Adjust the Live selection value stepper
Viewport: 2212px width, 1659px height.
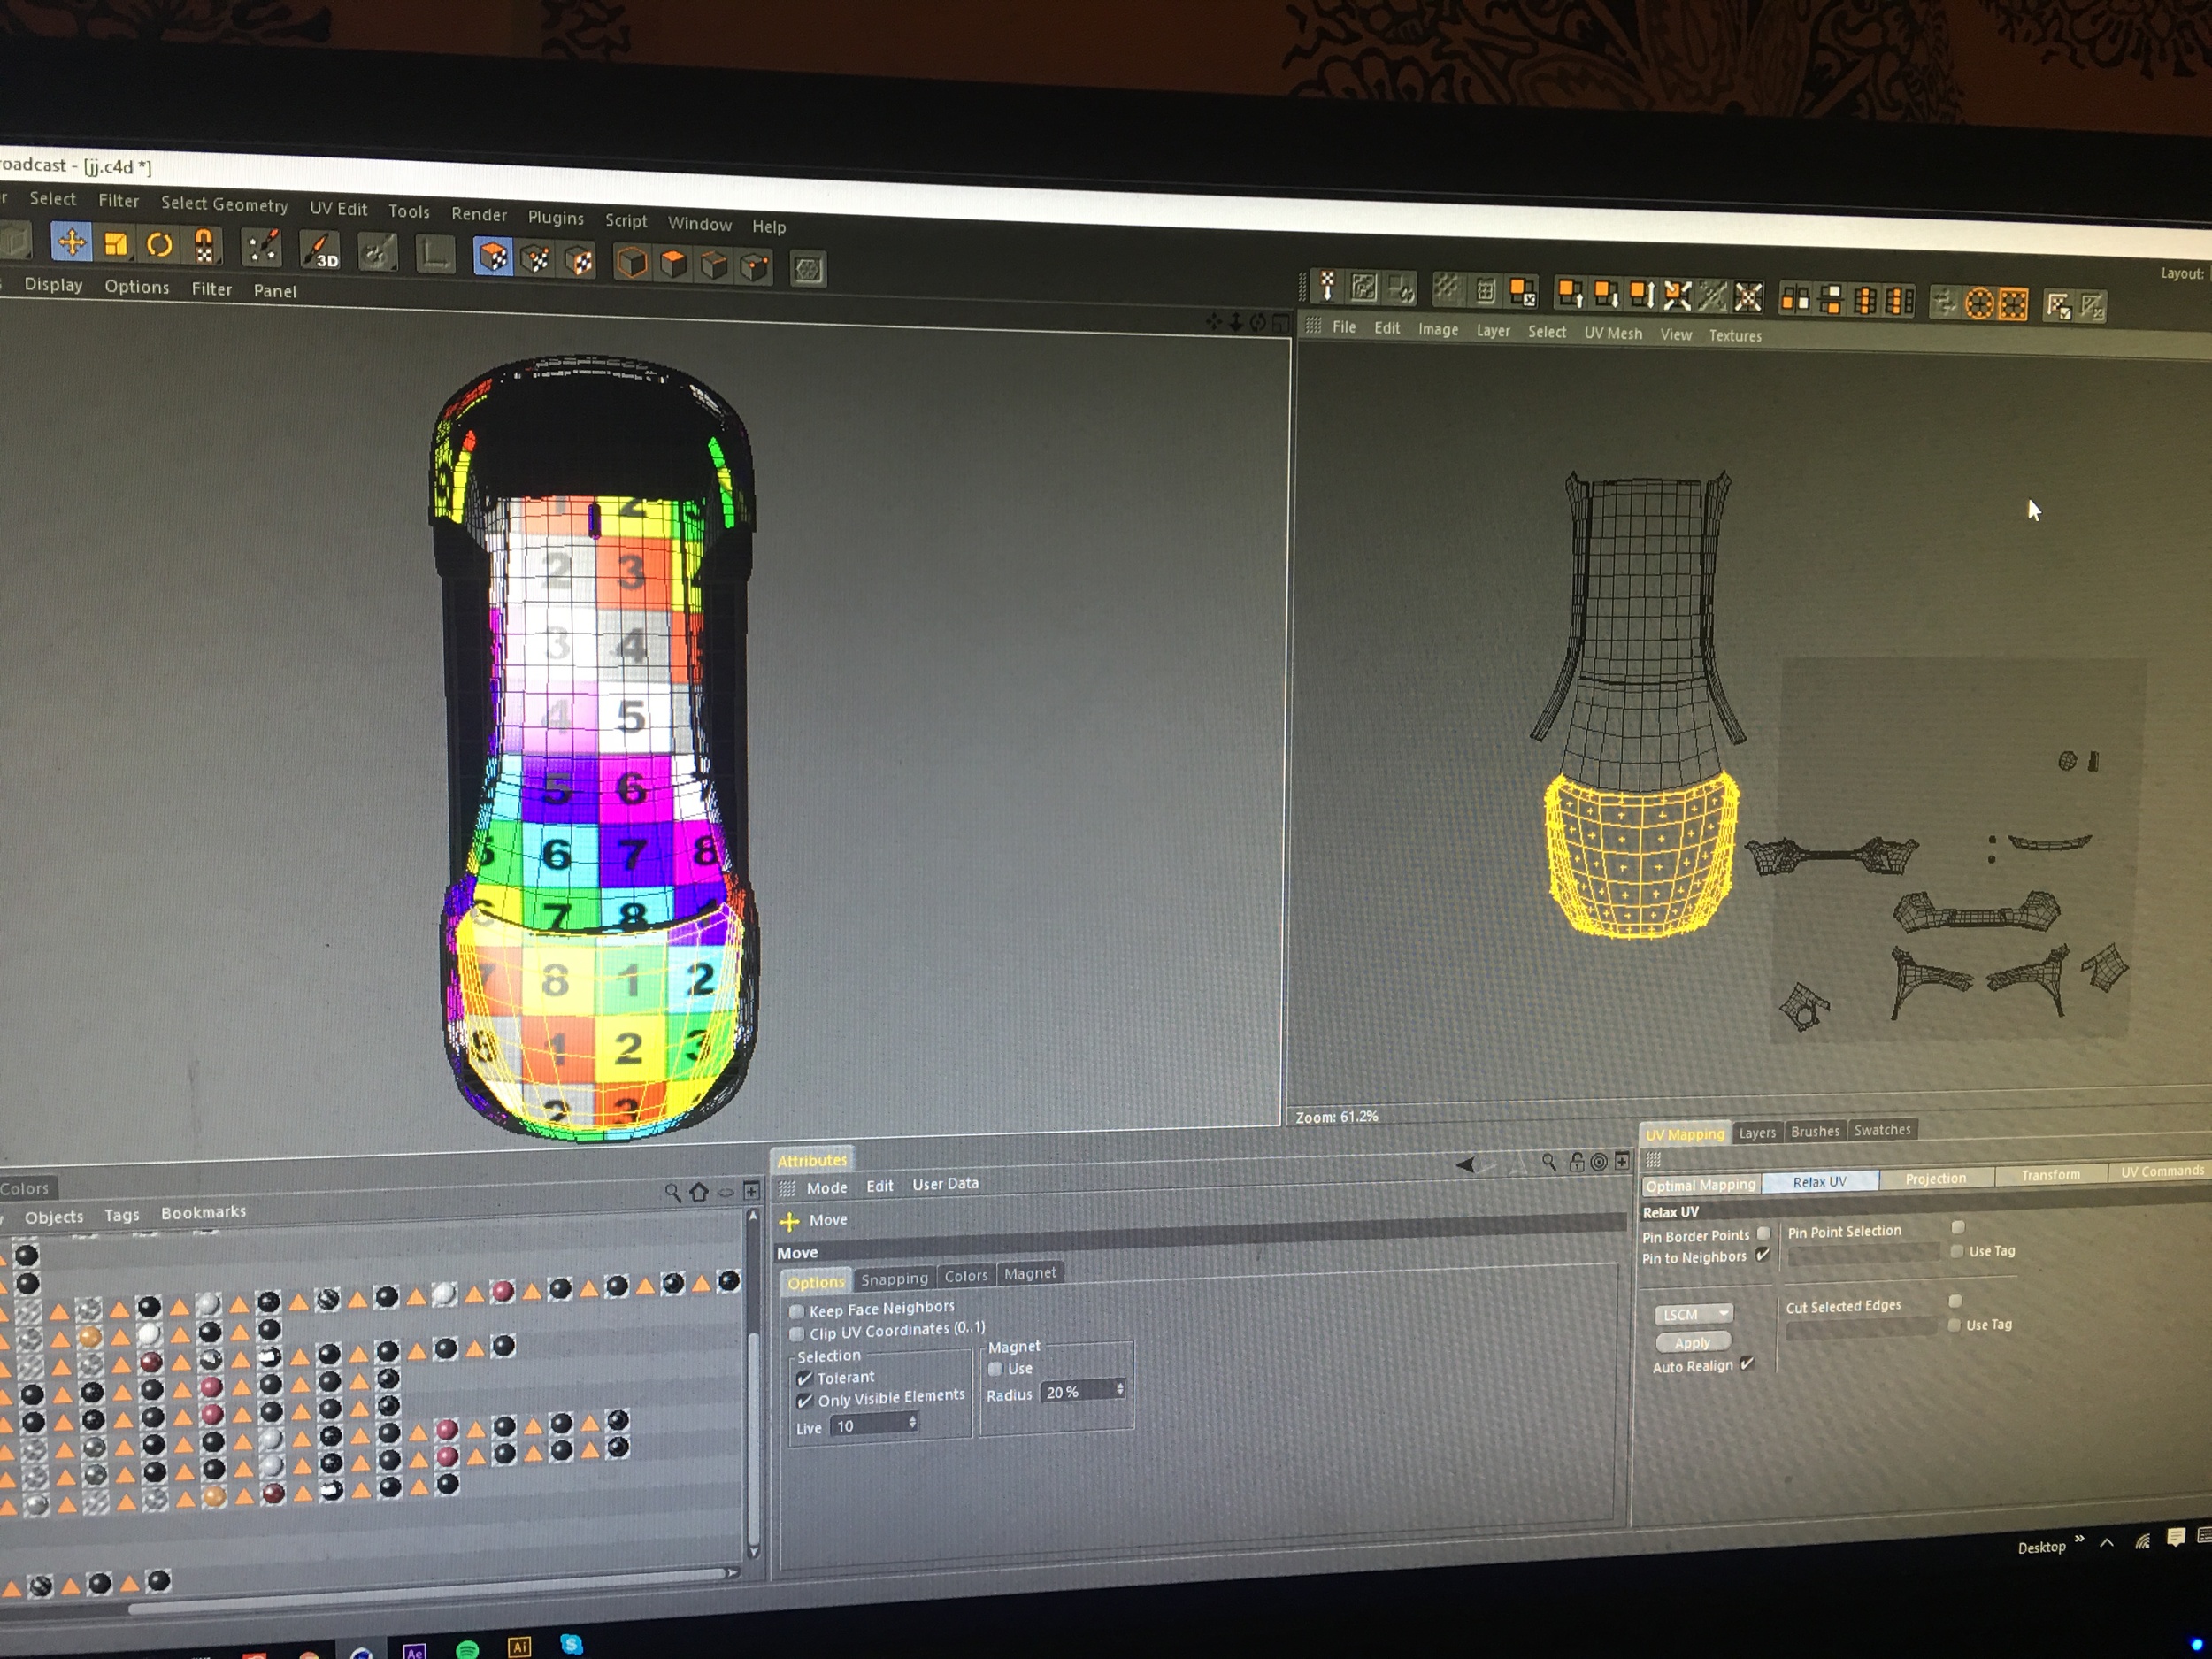(x=912, y=1424)
